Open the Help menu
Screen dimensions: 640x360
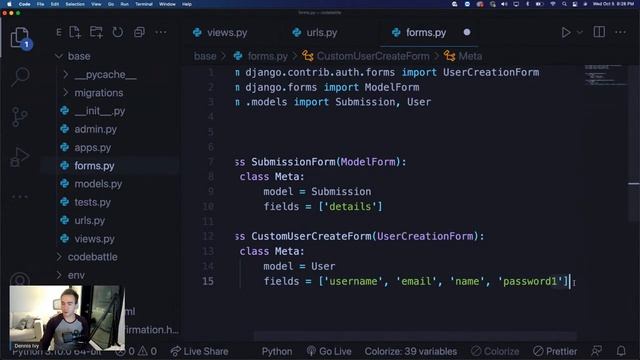187,4
